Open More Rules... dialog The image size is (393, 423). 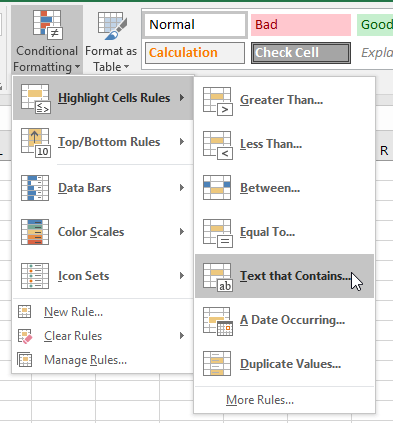pos(284,400)
